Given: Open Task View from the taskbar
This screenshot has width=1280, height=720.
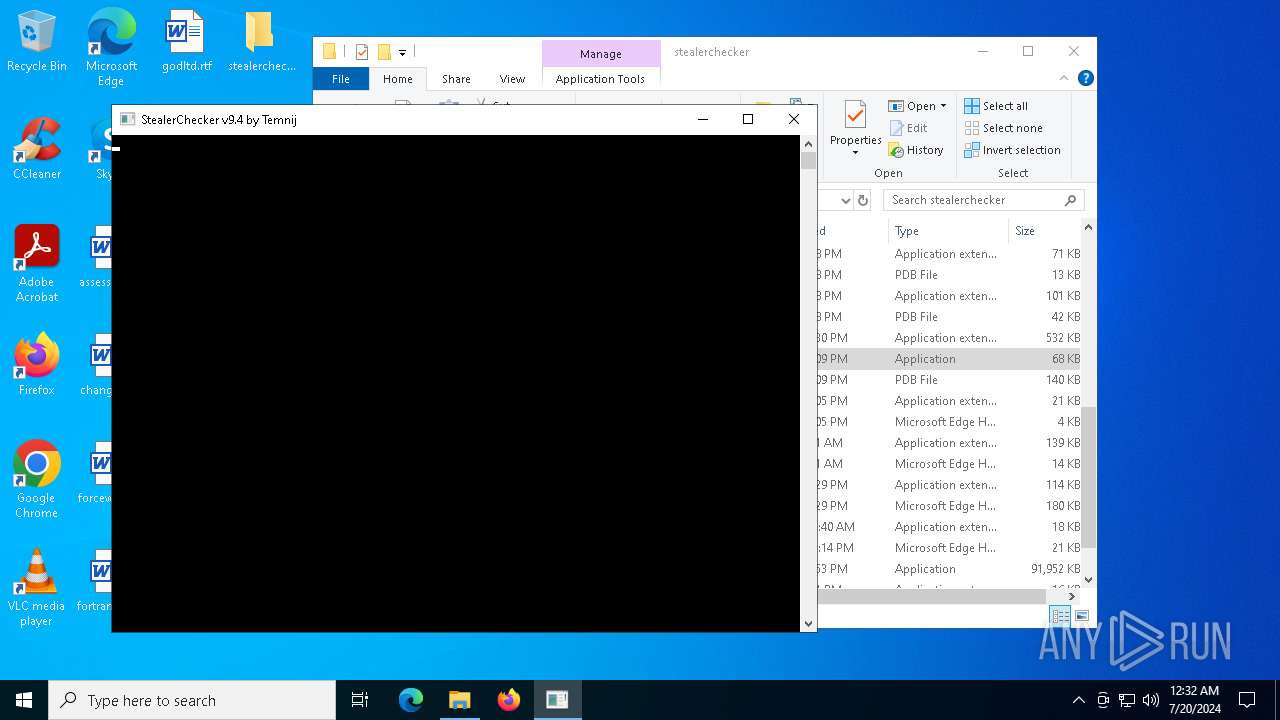Looking at the screenshot, I should (360, 700).
